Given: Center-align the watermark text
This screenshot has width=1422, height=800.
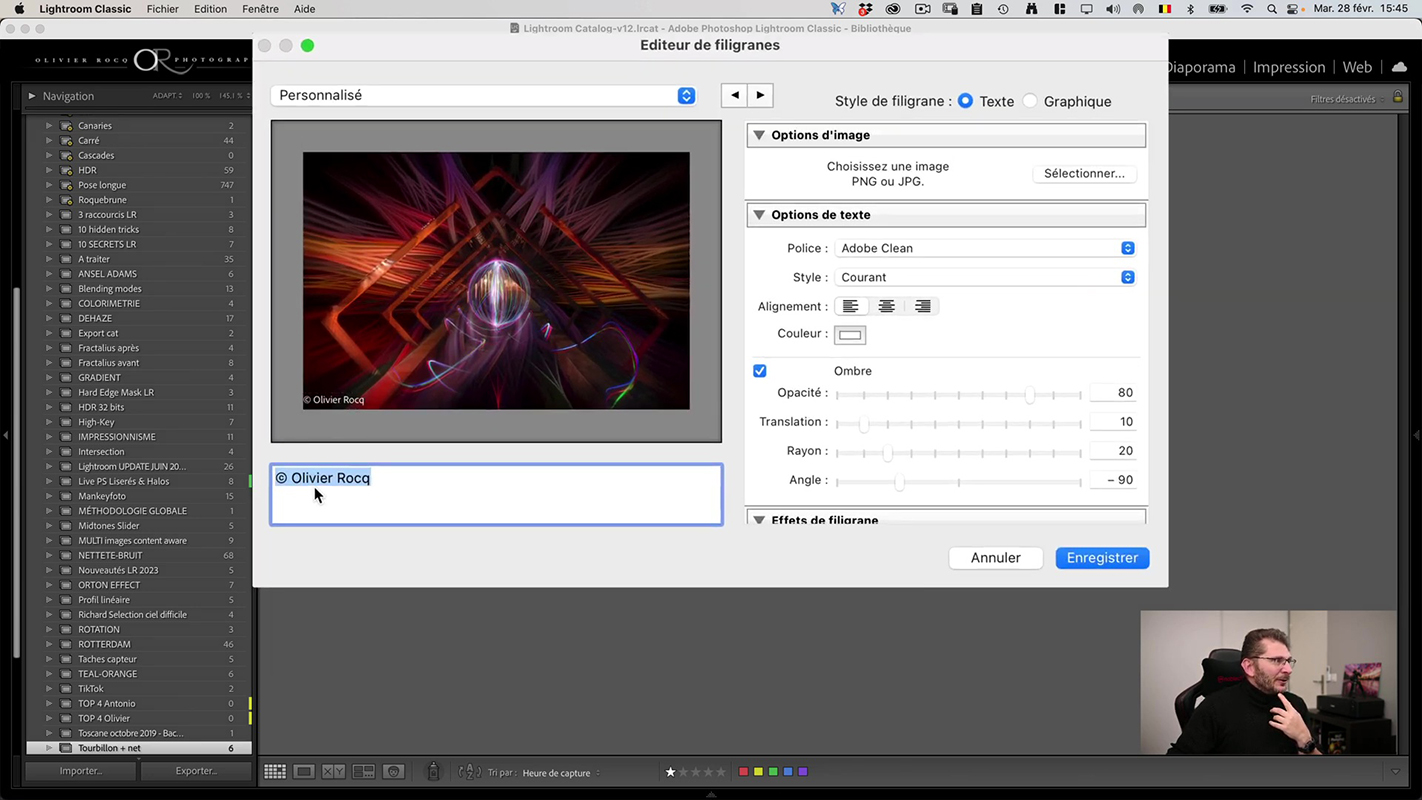Looking at the screenshot, I should (x=886, y=306).
